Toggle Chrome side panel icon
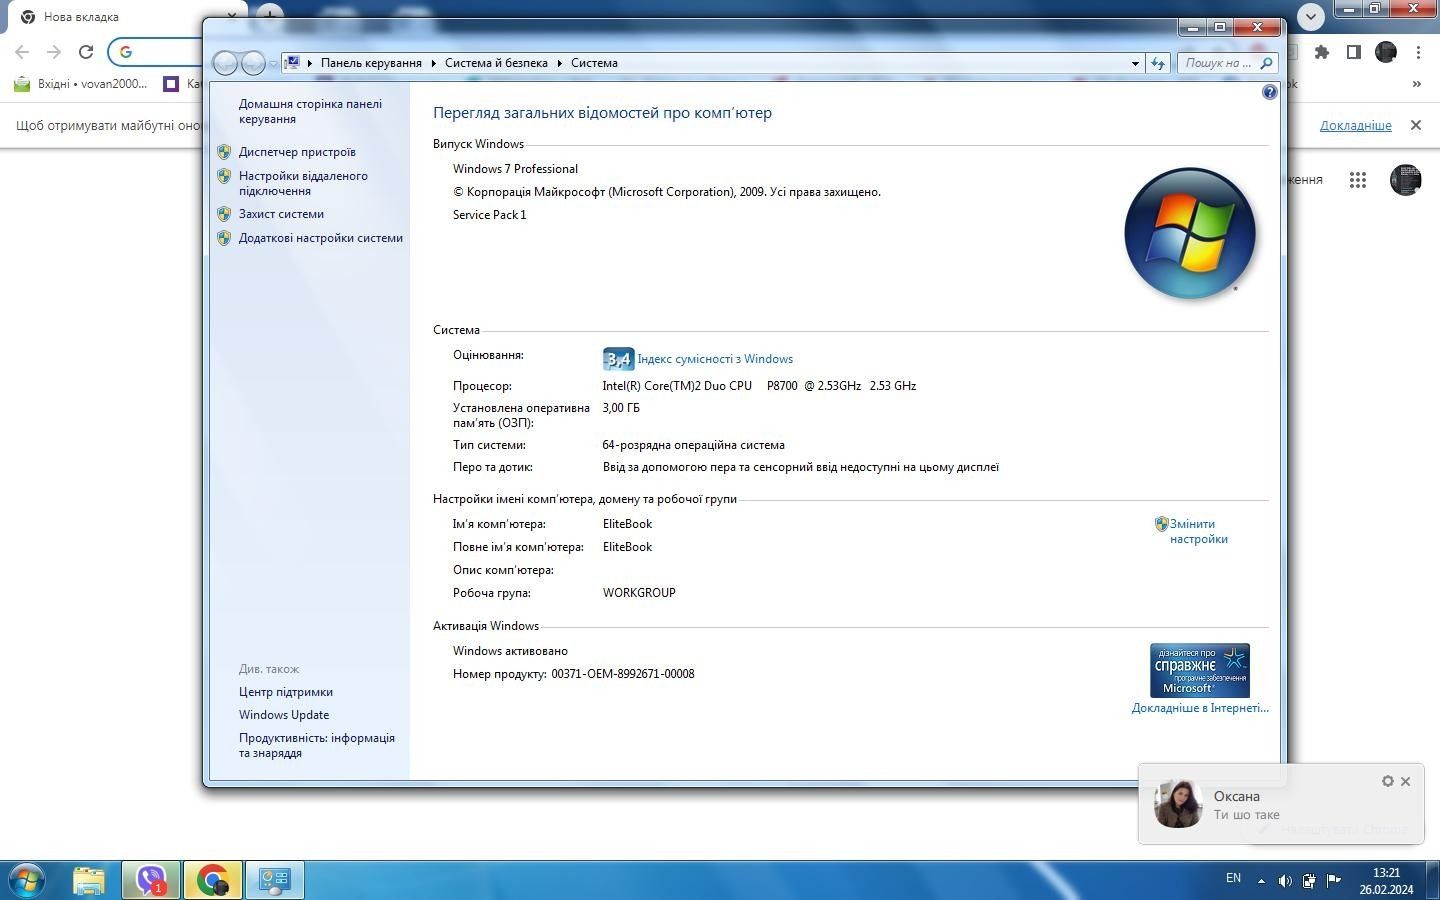1440x900 pixels. tap(1354, 52)
